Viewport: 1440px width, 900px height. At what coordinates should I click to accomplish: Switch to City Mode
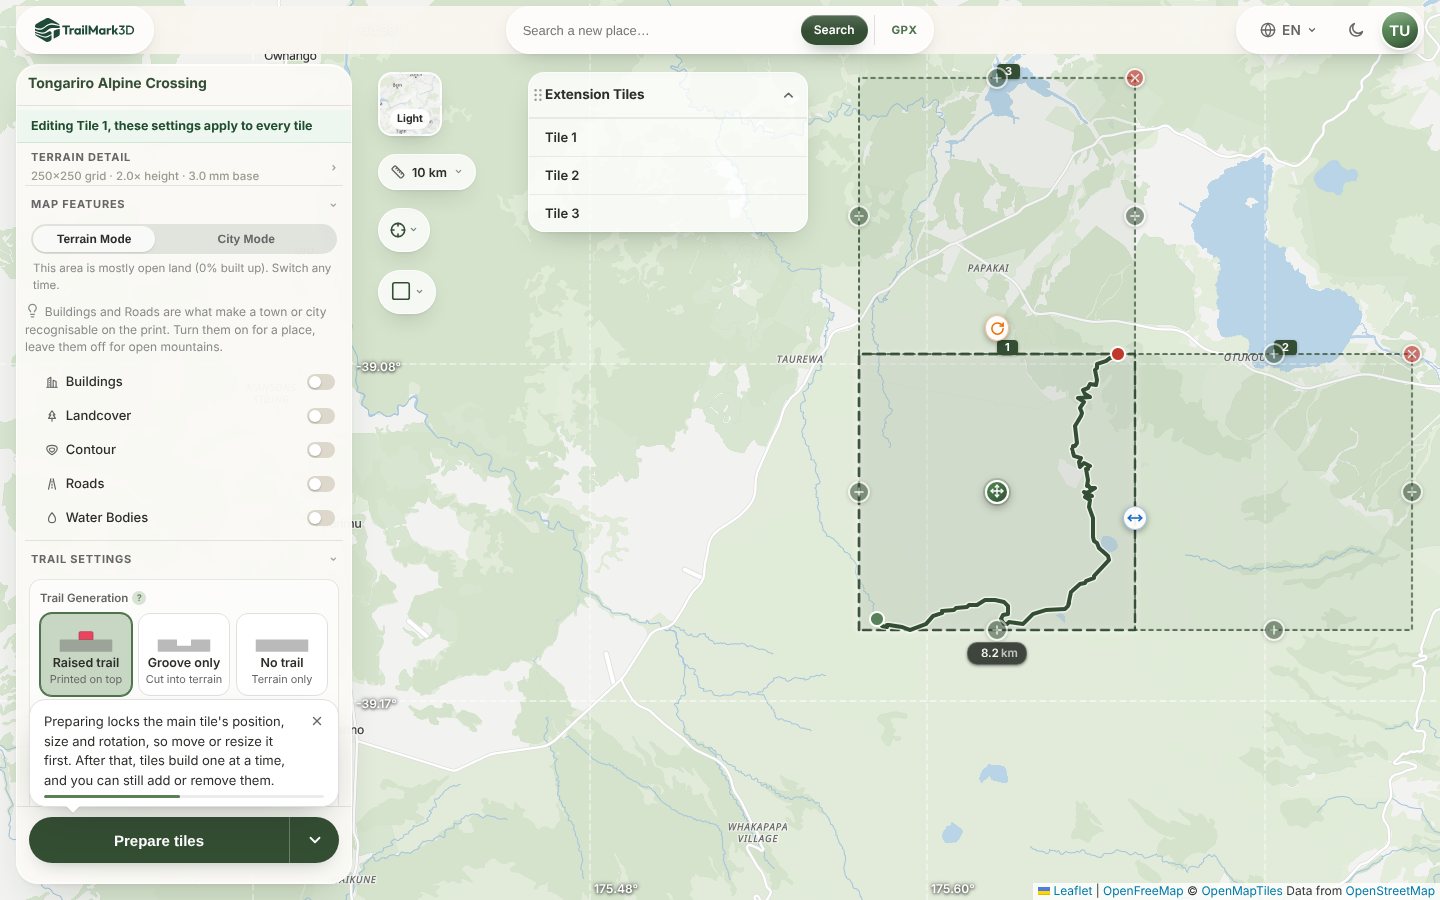[x=246, y=239]
